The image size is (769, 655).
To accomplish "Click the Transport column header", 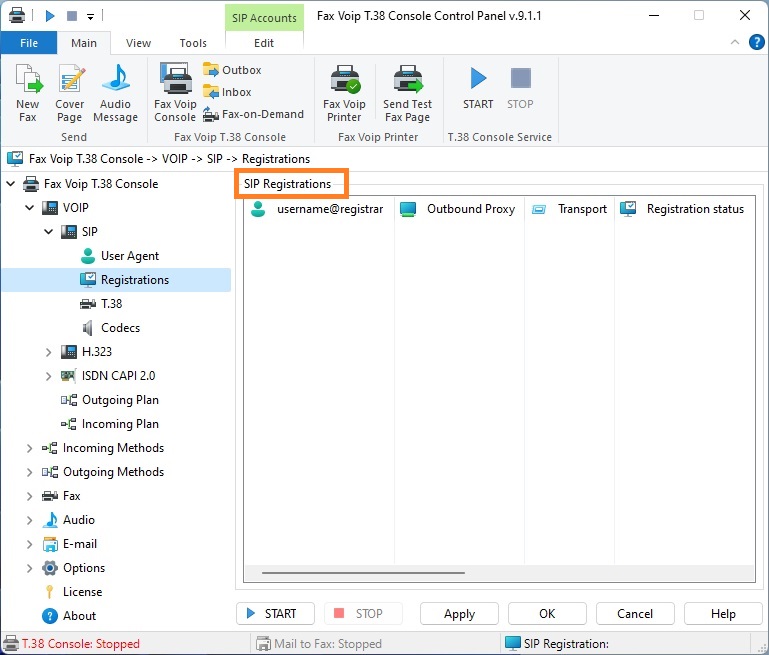I will [x=569, y=209].
